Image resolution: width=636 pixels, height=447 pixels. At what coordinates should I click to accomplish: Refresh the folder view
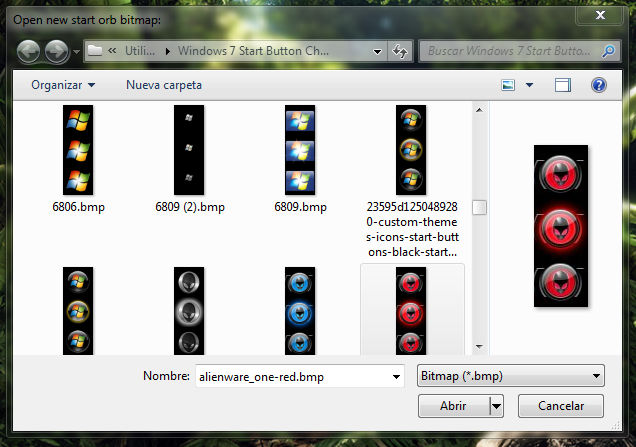click(x=400, y=51)
